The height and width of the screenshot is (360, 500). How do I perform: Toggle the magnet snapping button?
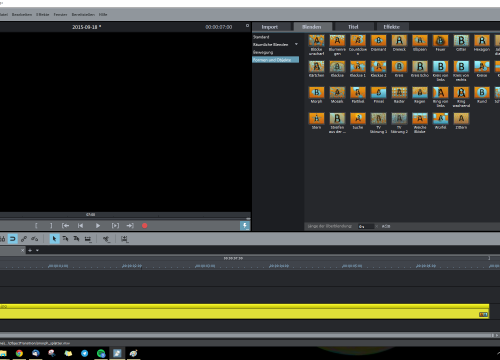click(13, 239)
